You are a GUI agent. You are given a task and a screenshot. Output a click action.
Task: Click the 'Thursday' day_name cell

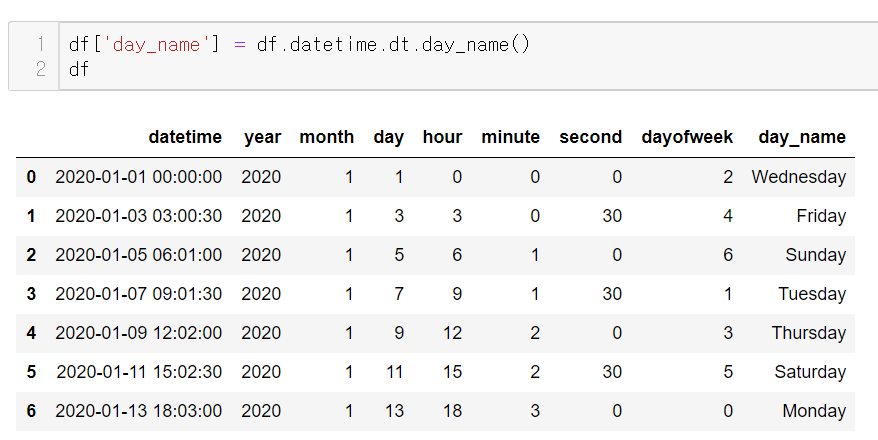pyautogui.click(x=809, y=333)
